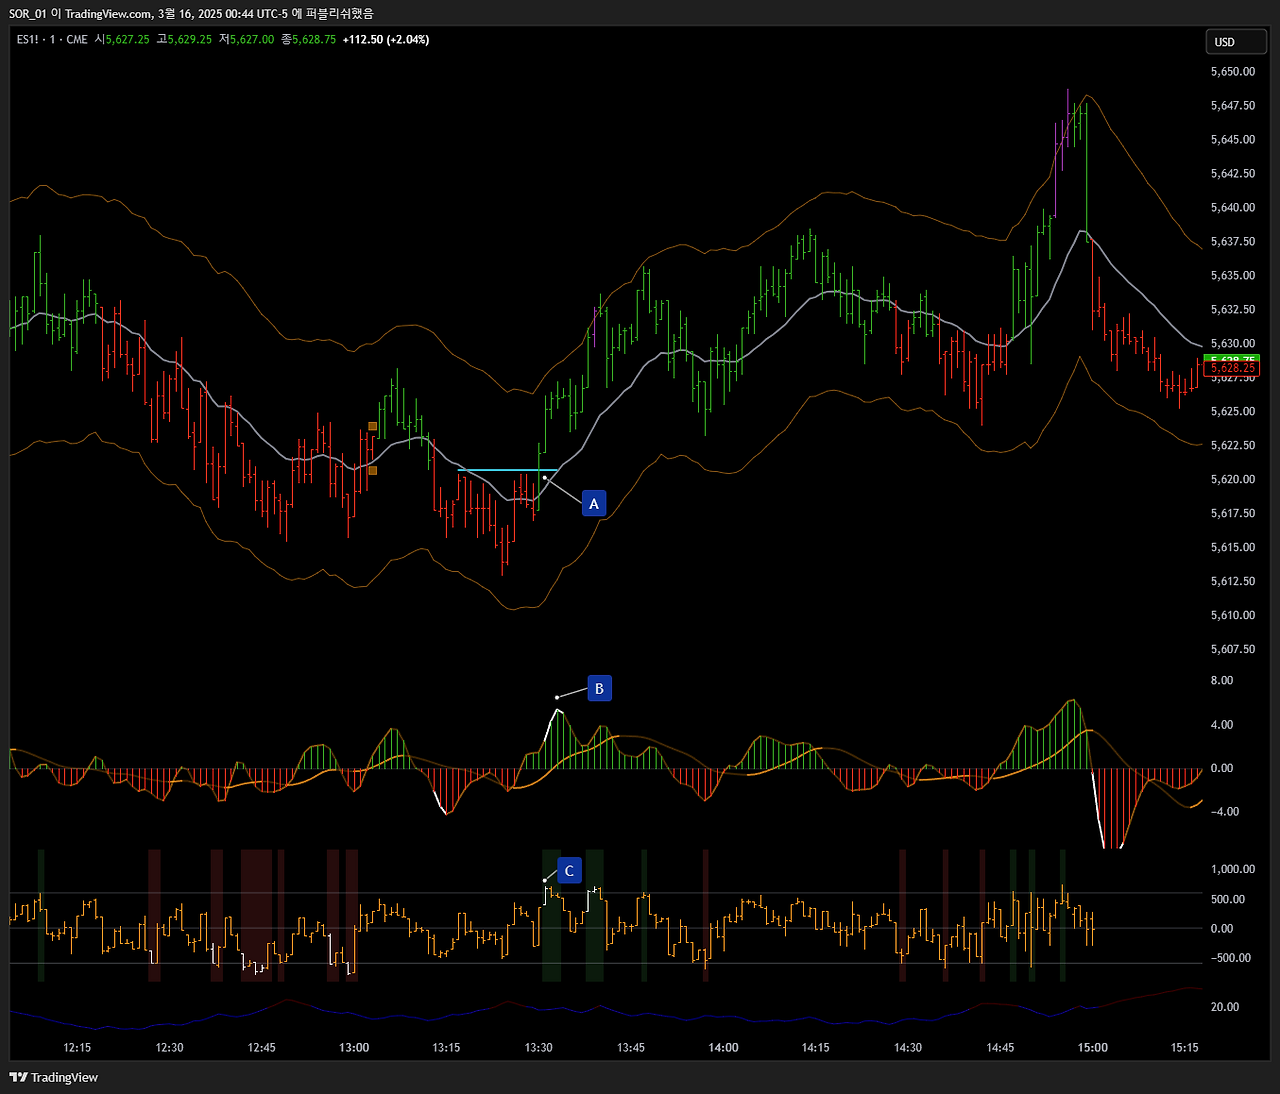
Task: Click the 4.00 oscillator axis label
Action: coord(1221,725)
